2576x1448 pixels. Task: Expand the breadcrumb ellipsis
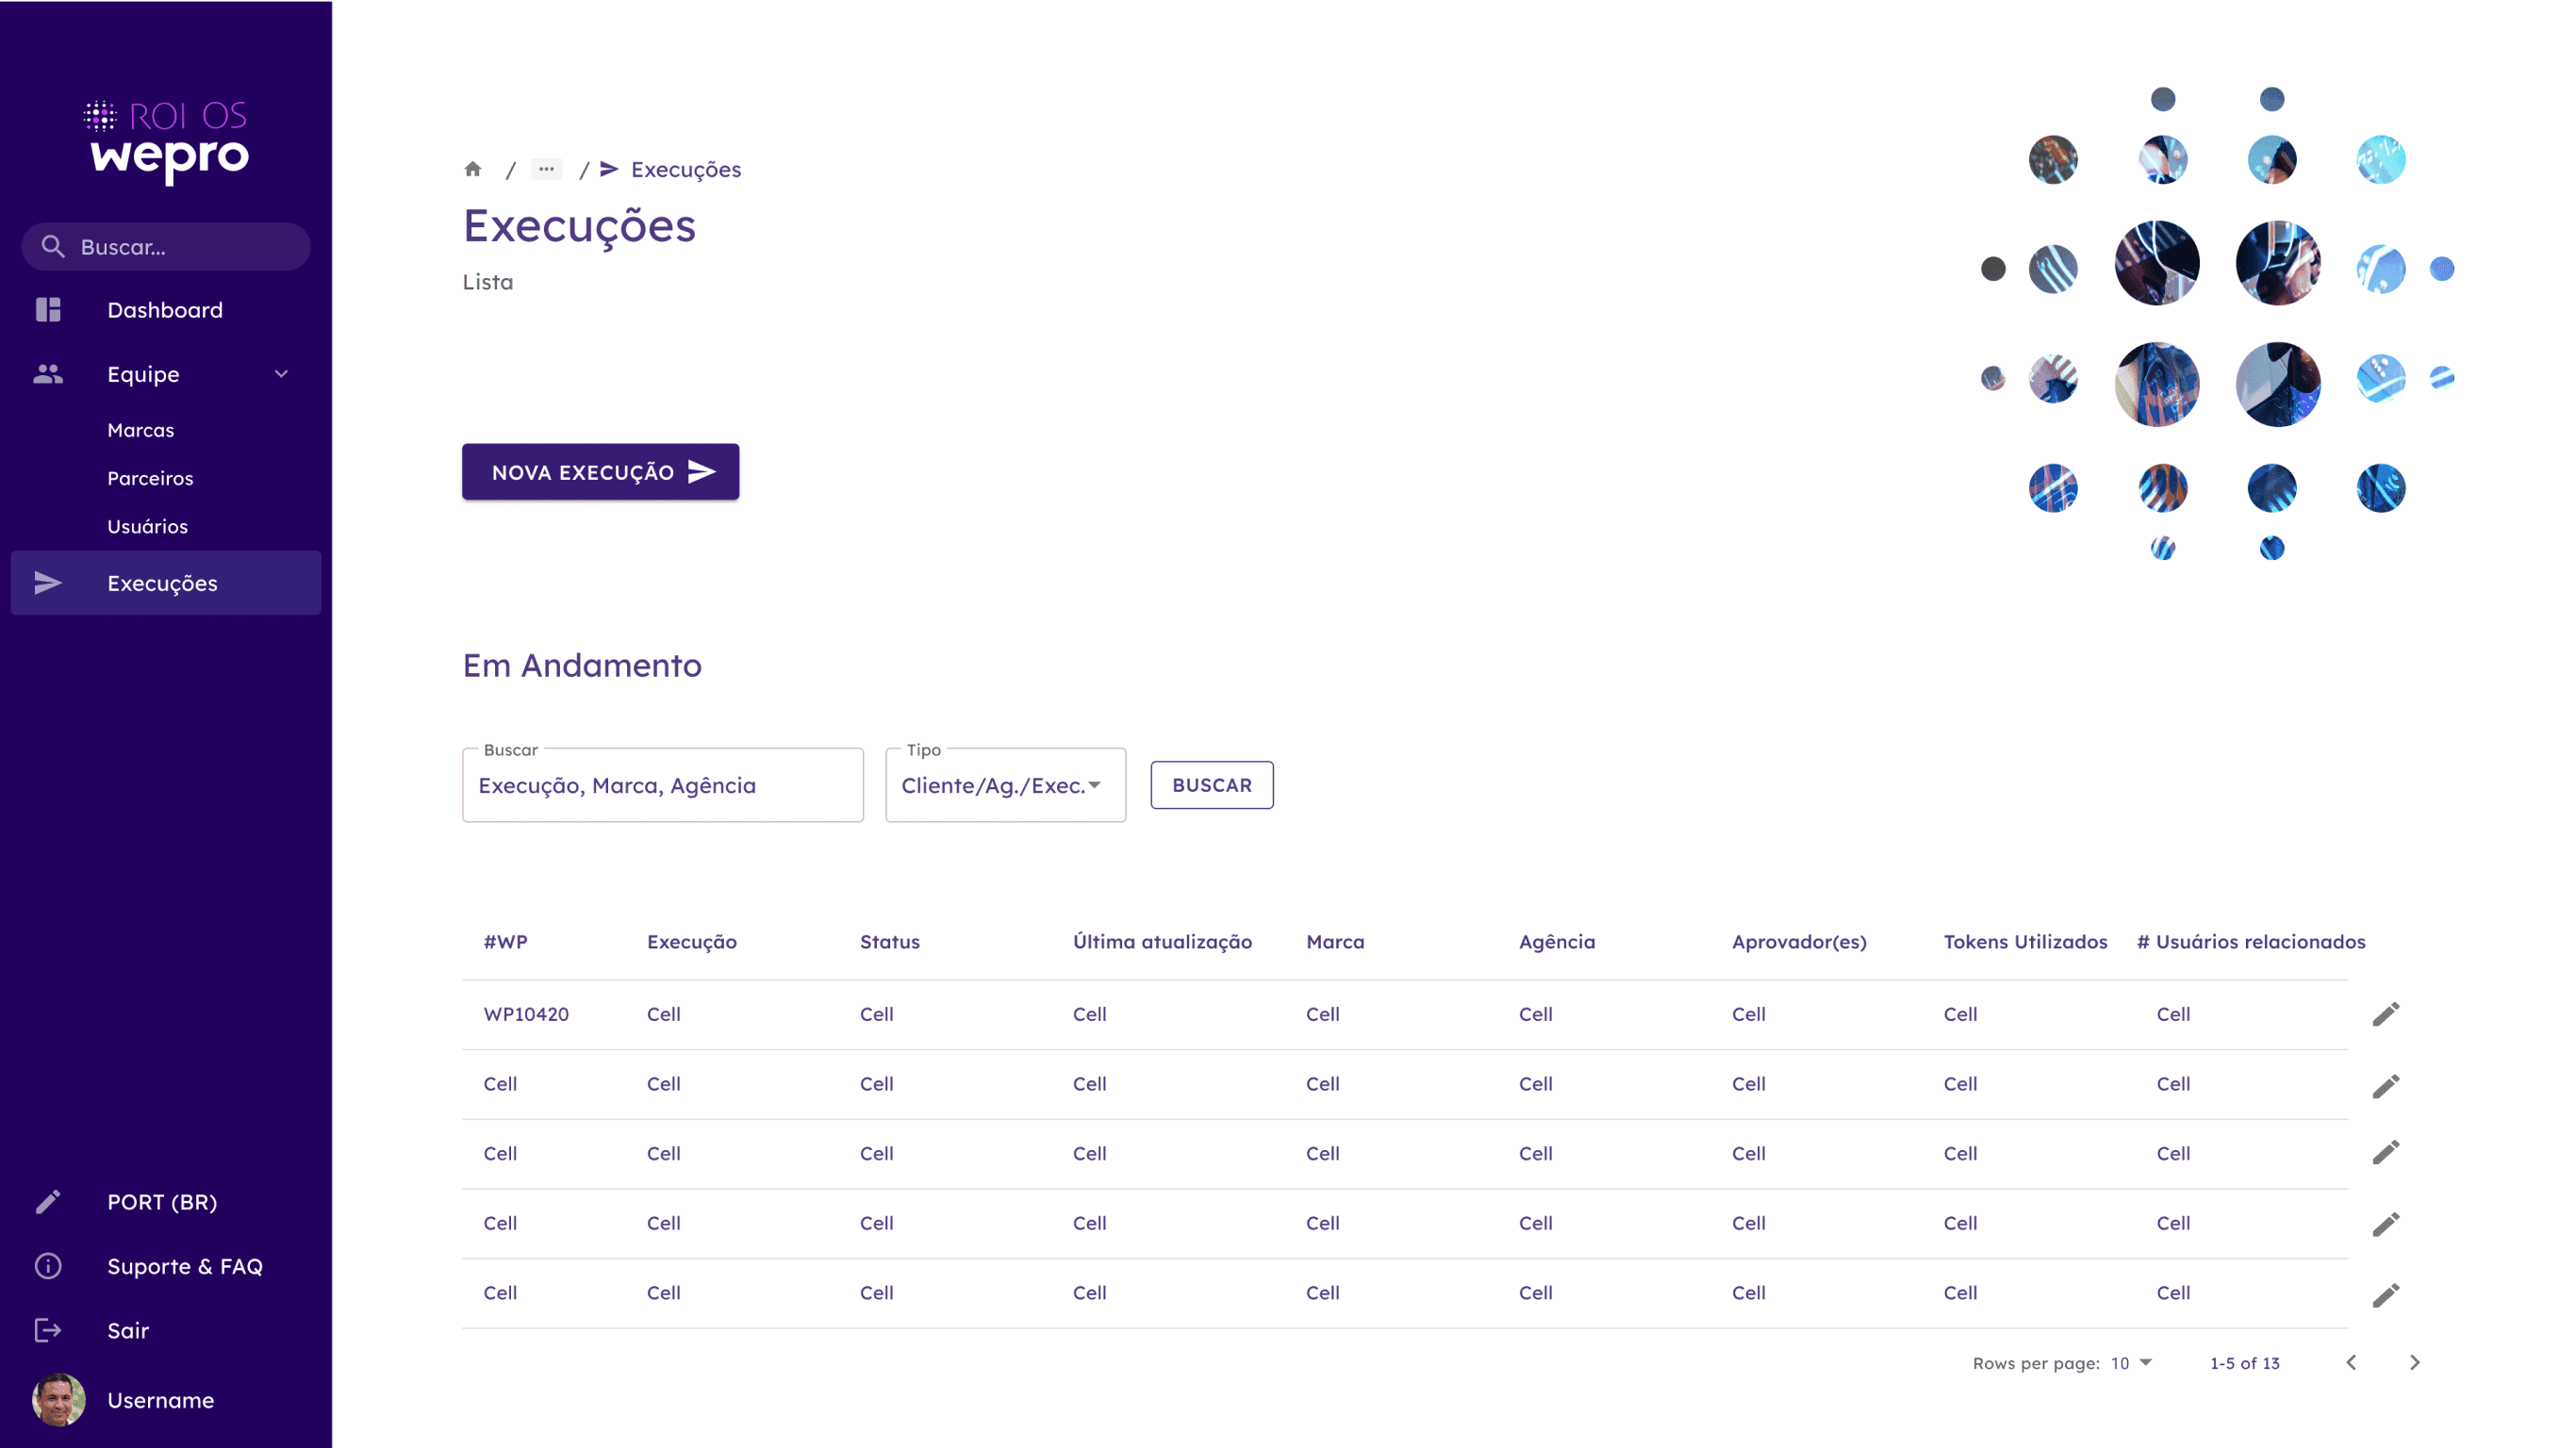pyautogui.click(x=546, y=169)
